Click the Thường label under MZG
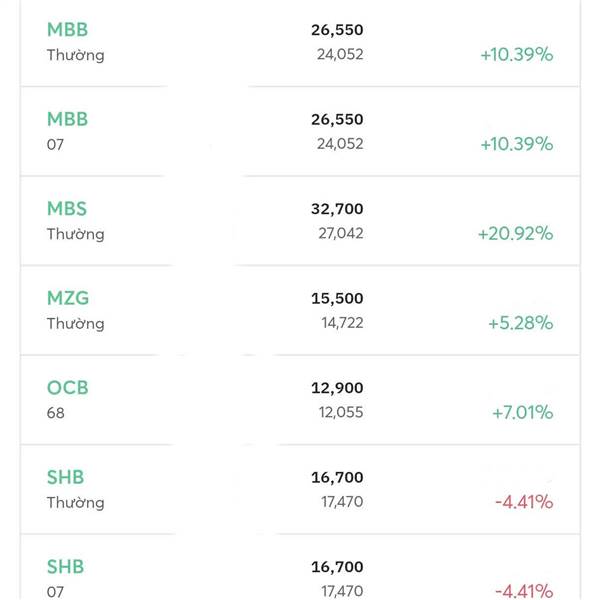 (x=75, y=323)
